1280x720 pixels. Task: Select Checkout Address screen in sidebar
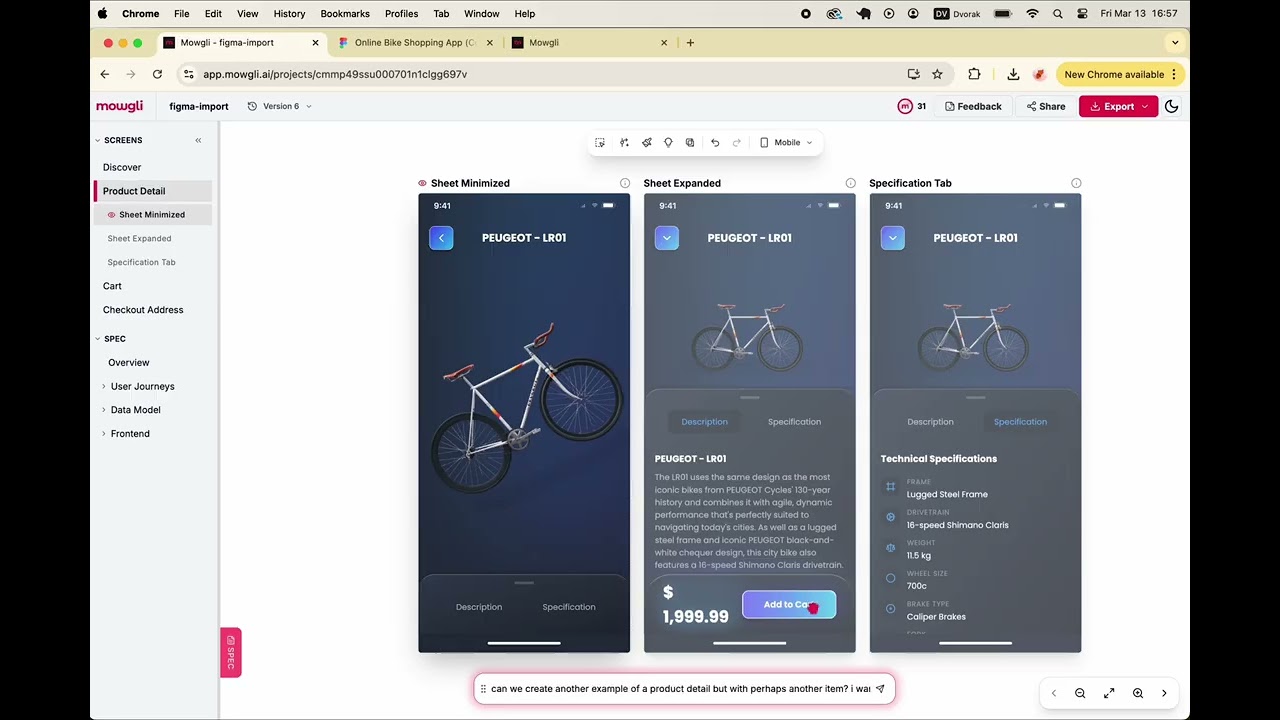[x=143, y=310]
